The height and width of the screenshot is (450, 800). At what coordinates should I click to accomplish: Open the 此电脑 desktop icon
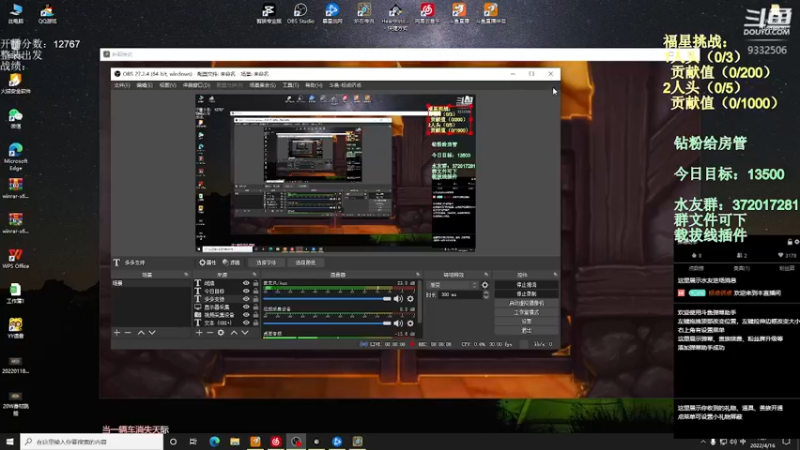[15, 14]
